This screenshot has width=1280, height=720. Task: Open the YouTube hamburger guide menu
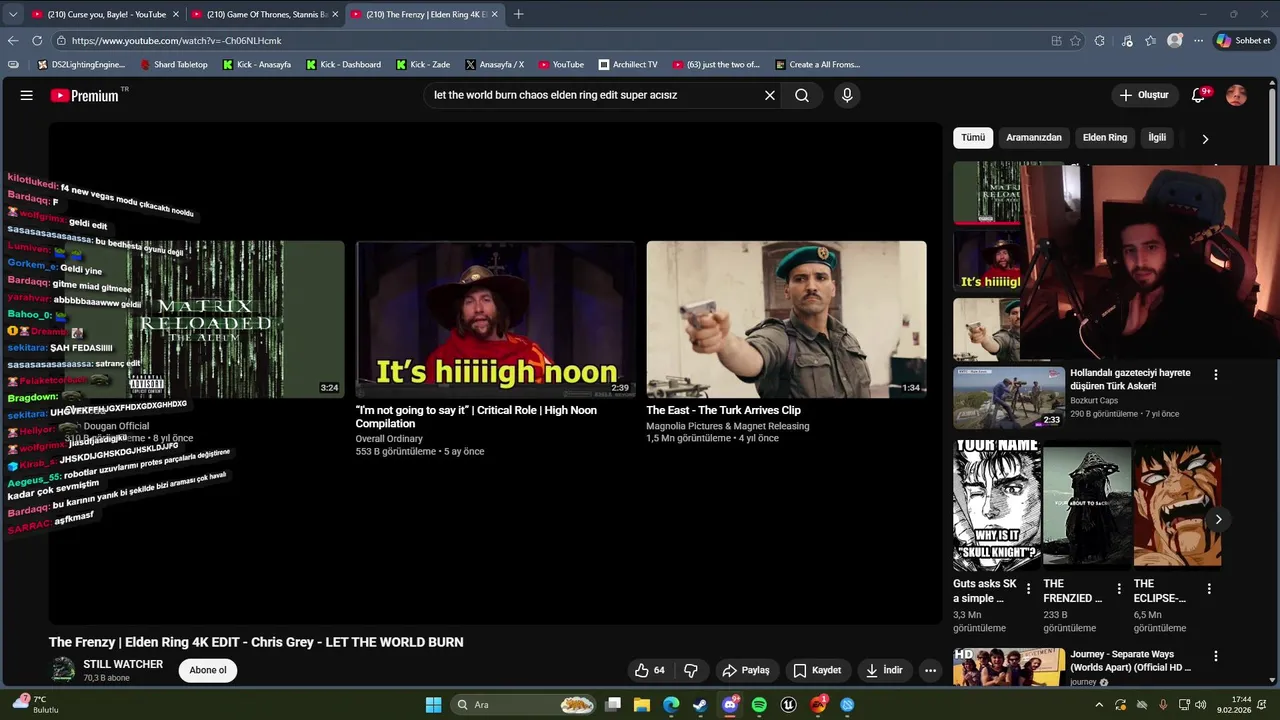click(27, 95)
